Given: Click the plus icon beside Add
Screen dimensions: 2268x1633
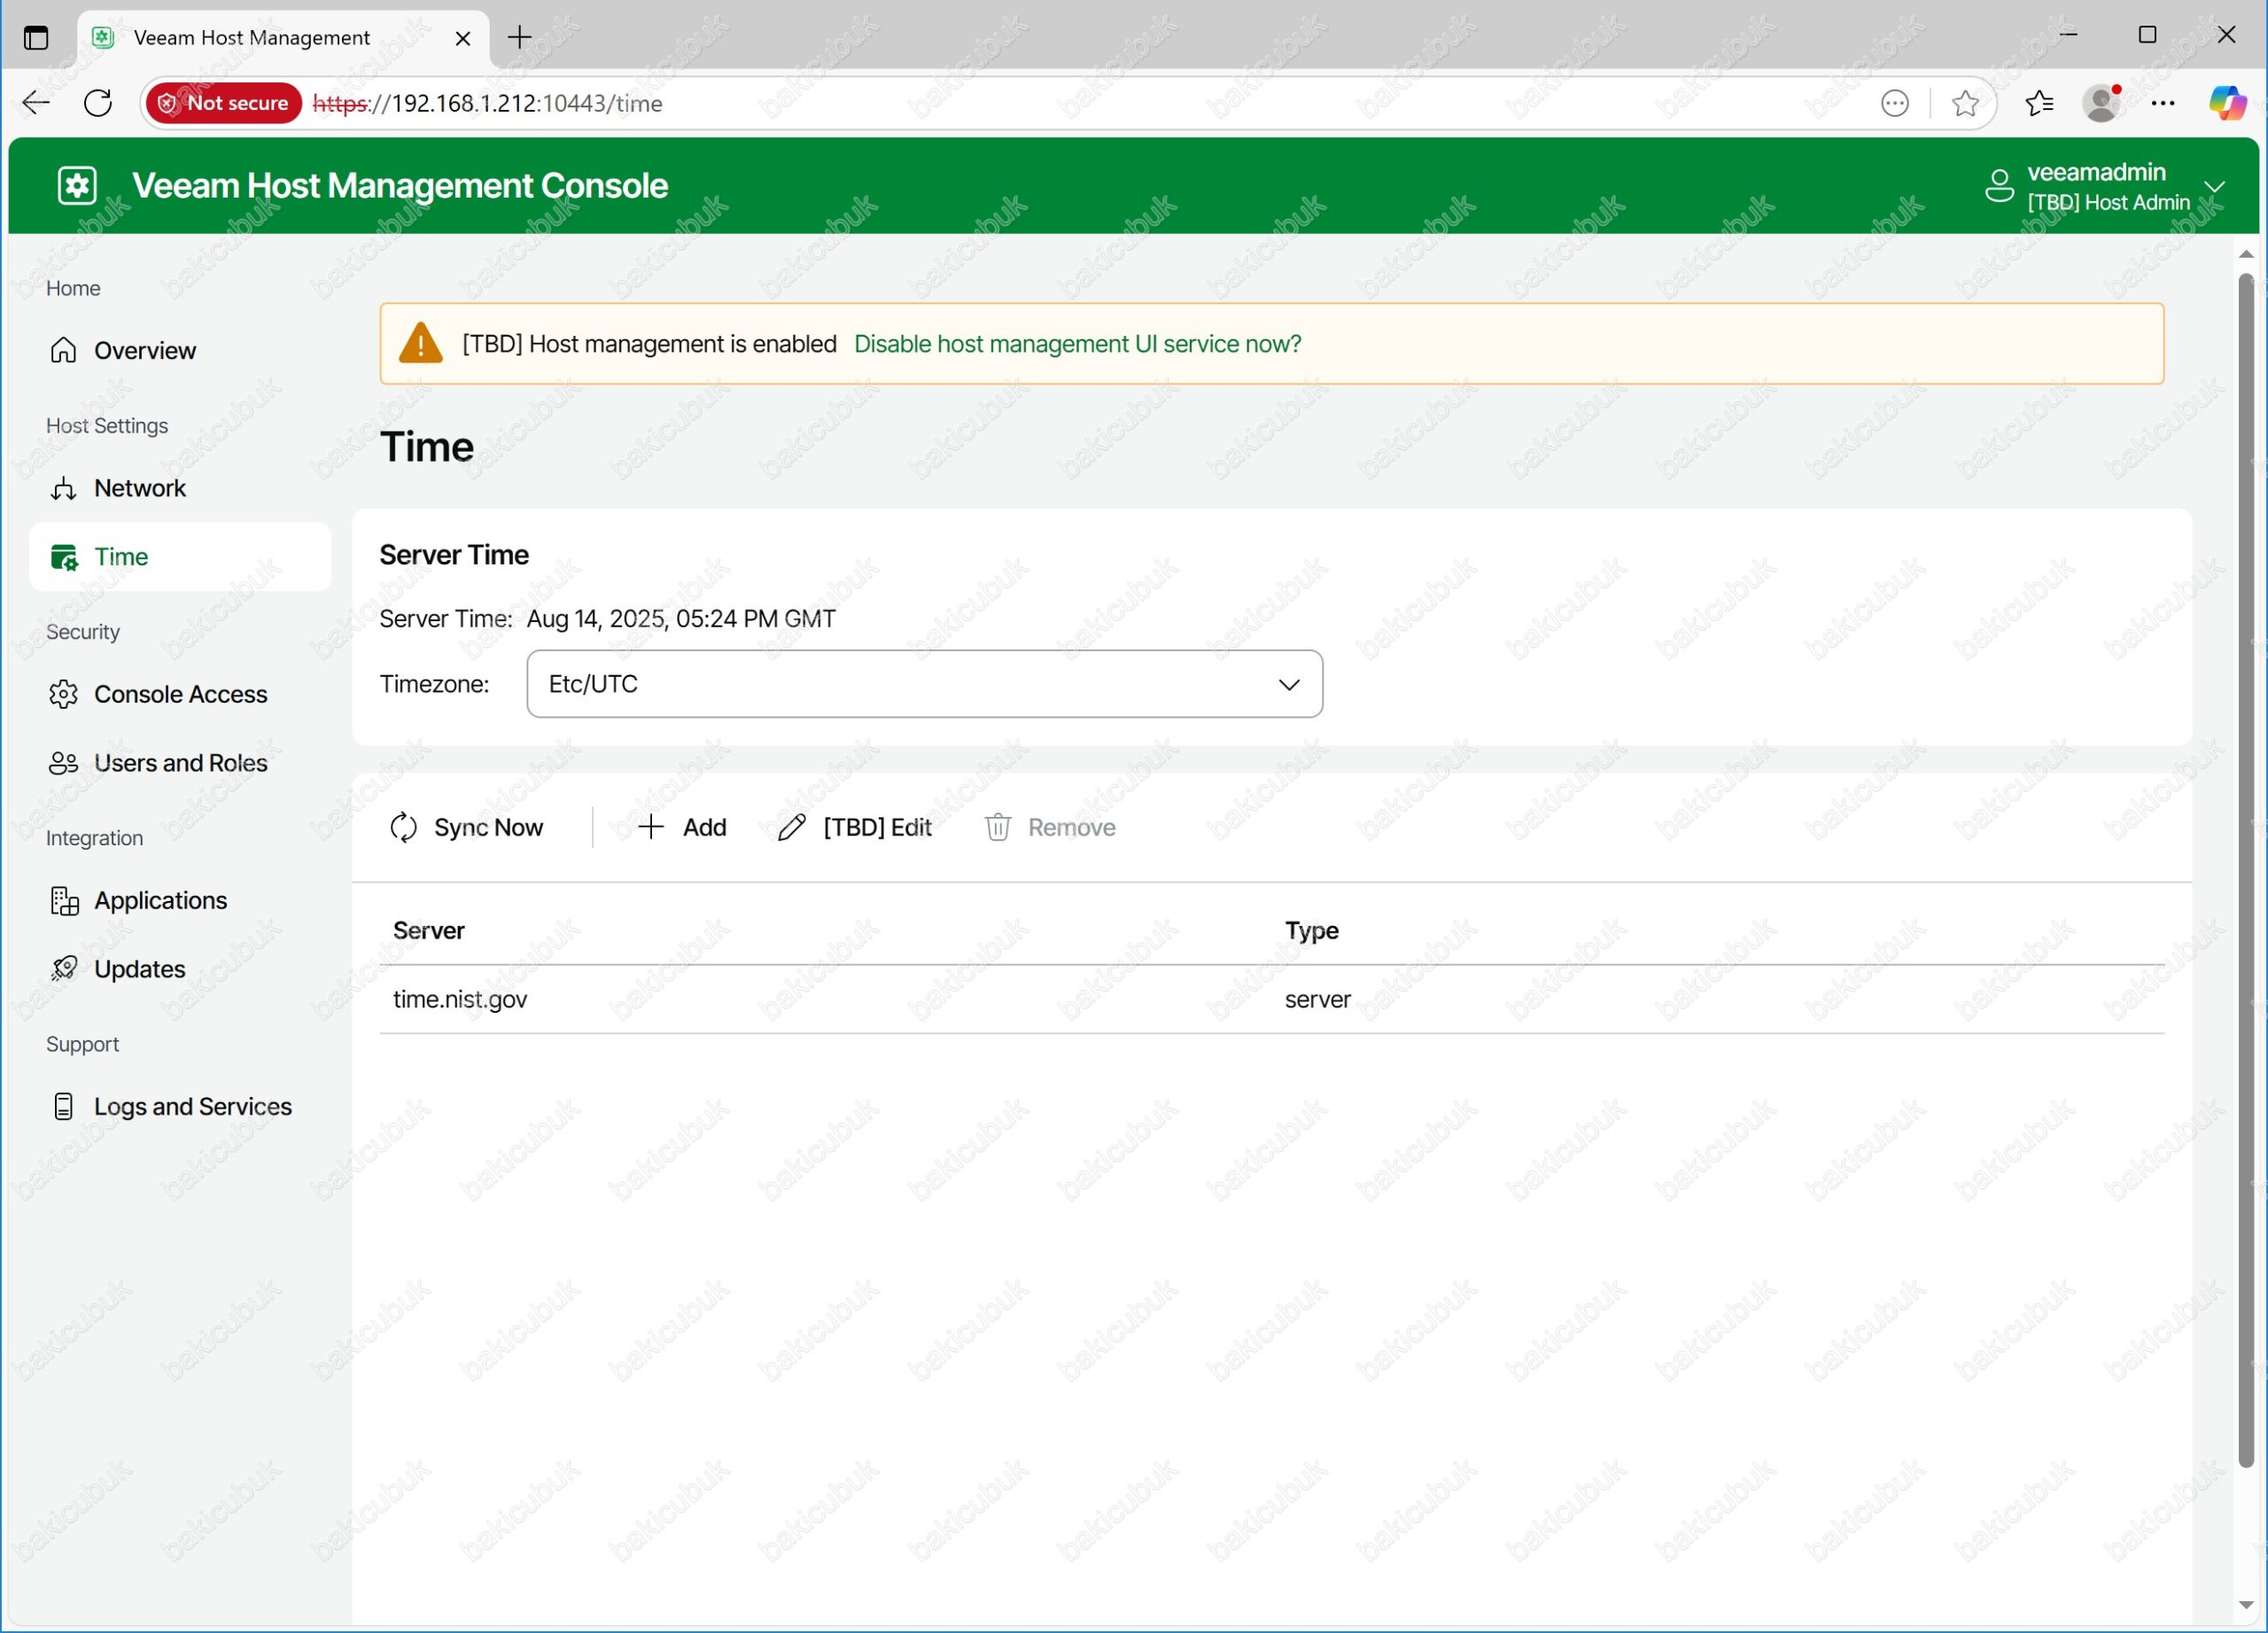Looking at the screenshot, I should [x=650, y=827].
